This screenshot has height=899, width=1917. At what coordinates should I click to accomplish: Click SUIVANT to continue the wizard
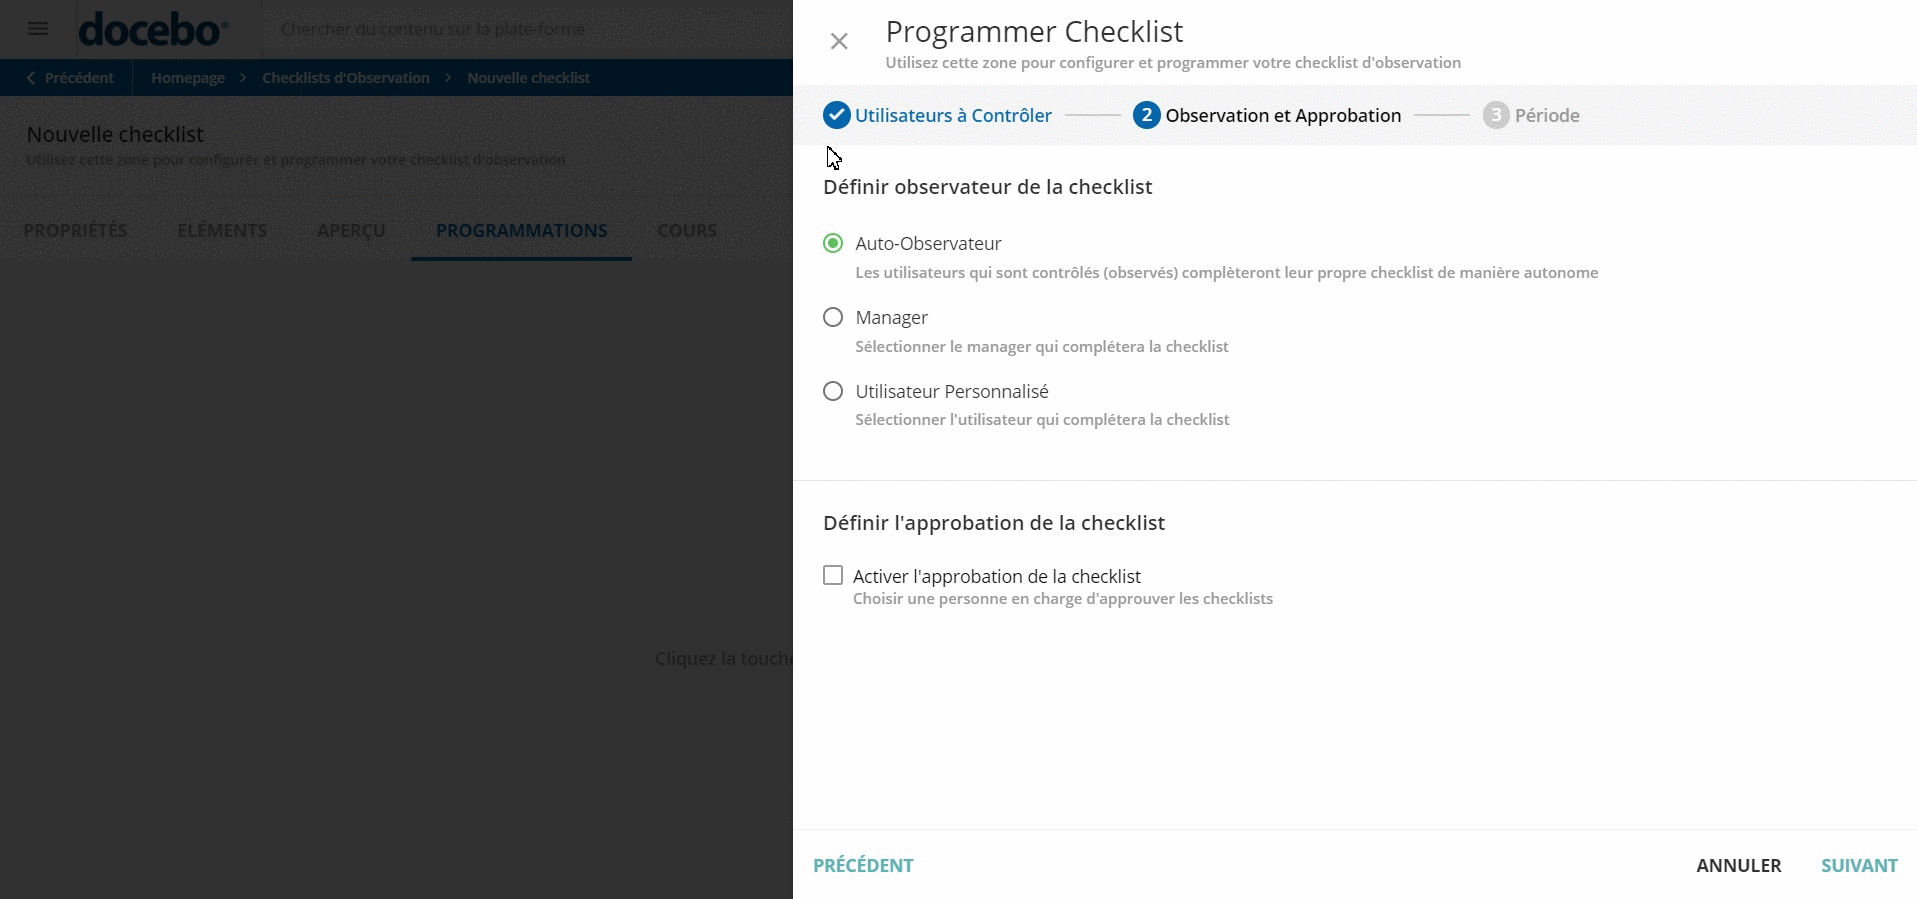tap(1859, 865)
